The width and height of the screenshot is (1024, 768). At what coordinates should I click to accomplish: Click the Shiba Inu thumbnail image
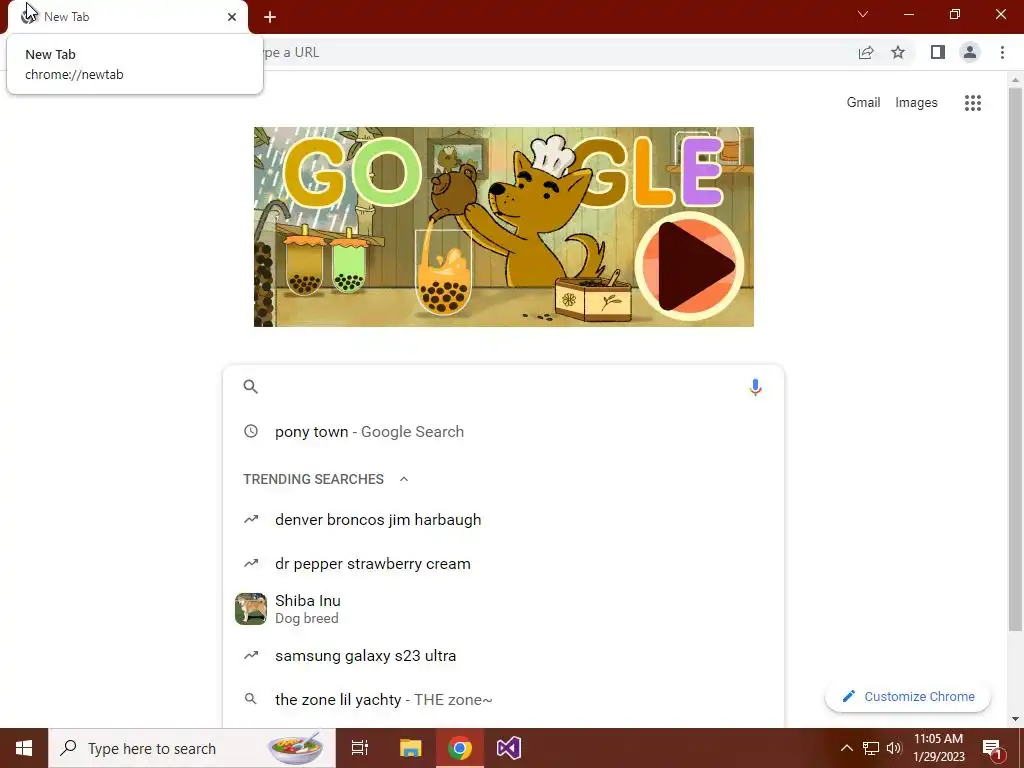(251, 609)
